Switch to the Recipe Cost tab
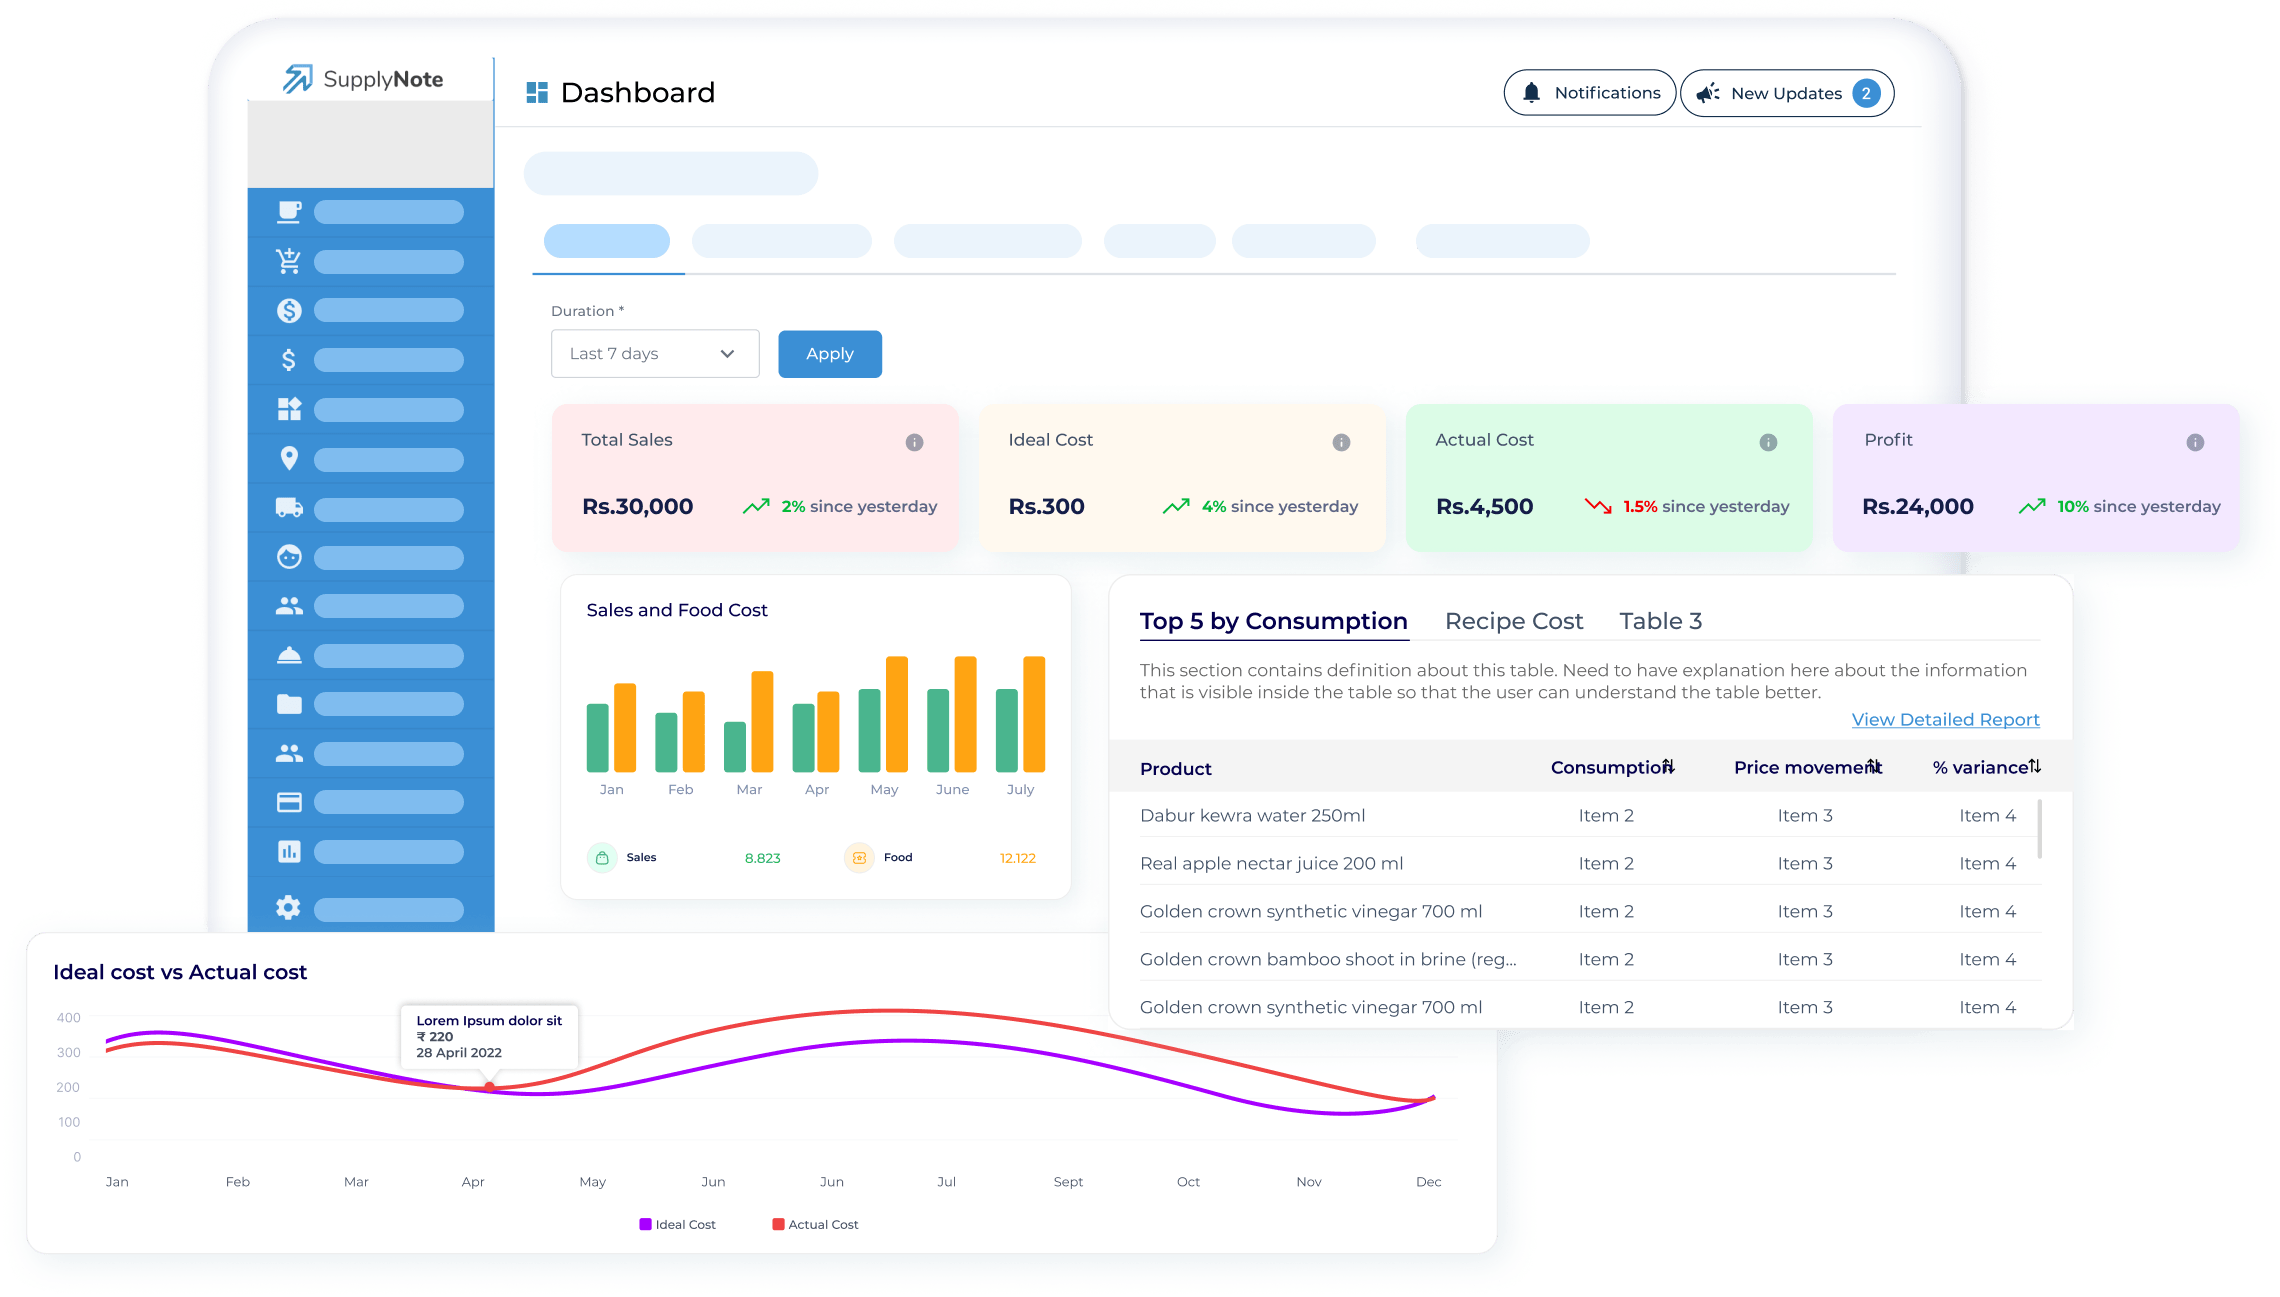Screen dimensions: 2280x1297 coord(1513,620)
